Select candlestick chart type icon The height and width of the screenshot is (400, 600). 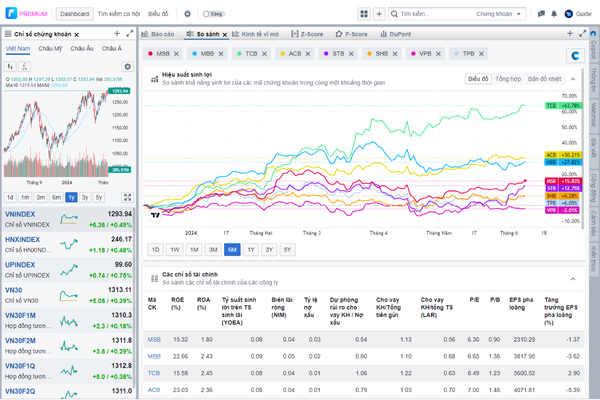(10, 67)
